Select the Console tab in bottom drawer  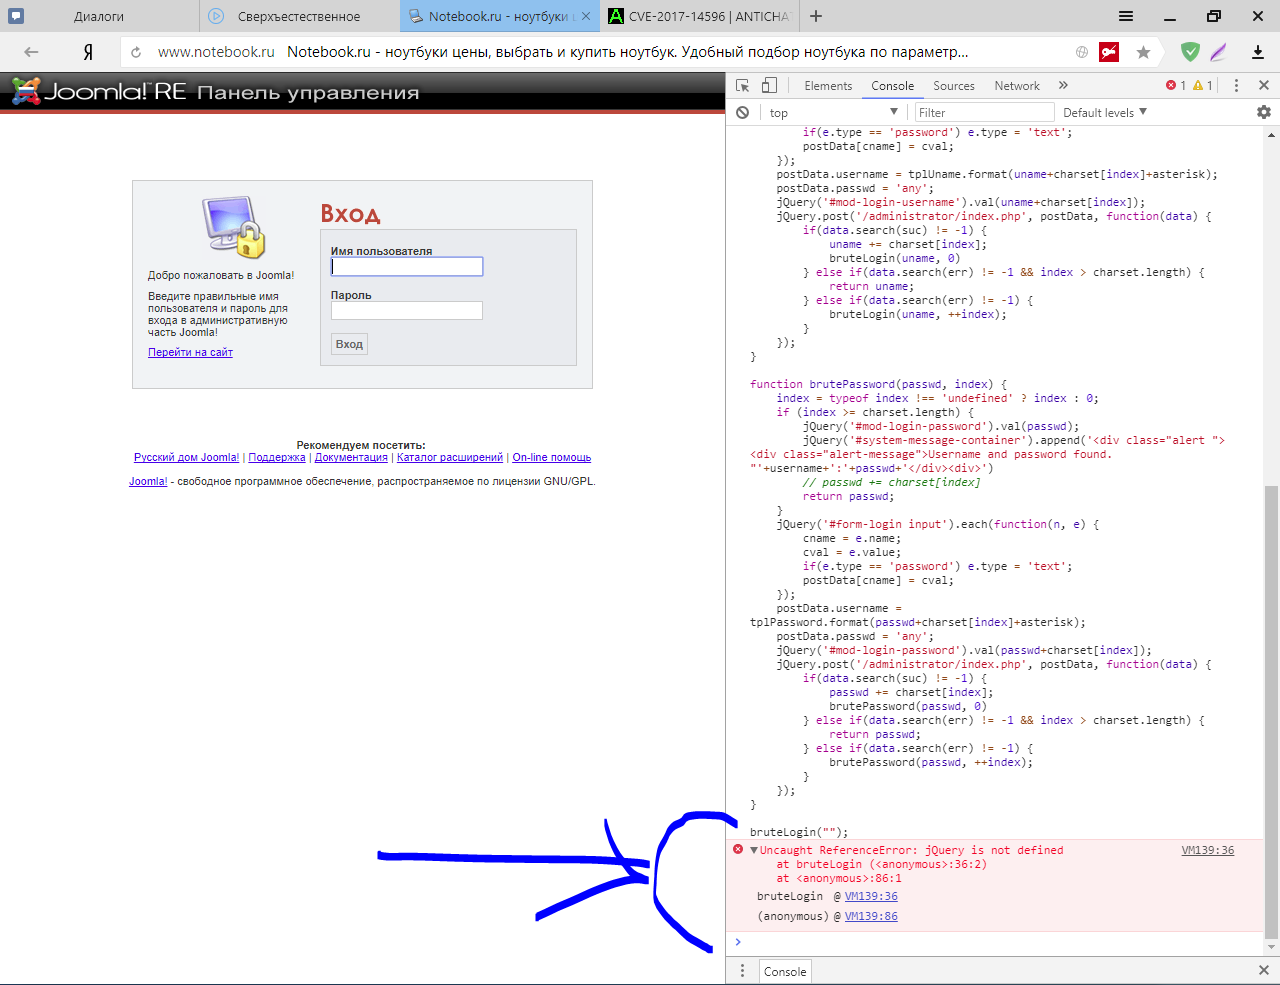(x=785, y=971)
